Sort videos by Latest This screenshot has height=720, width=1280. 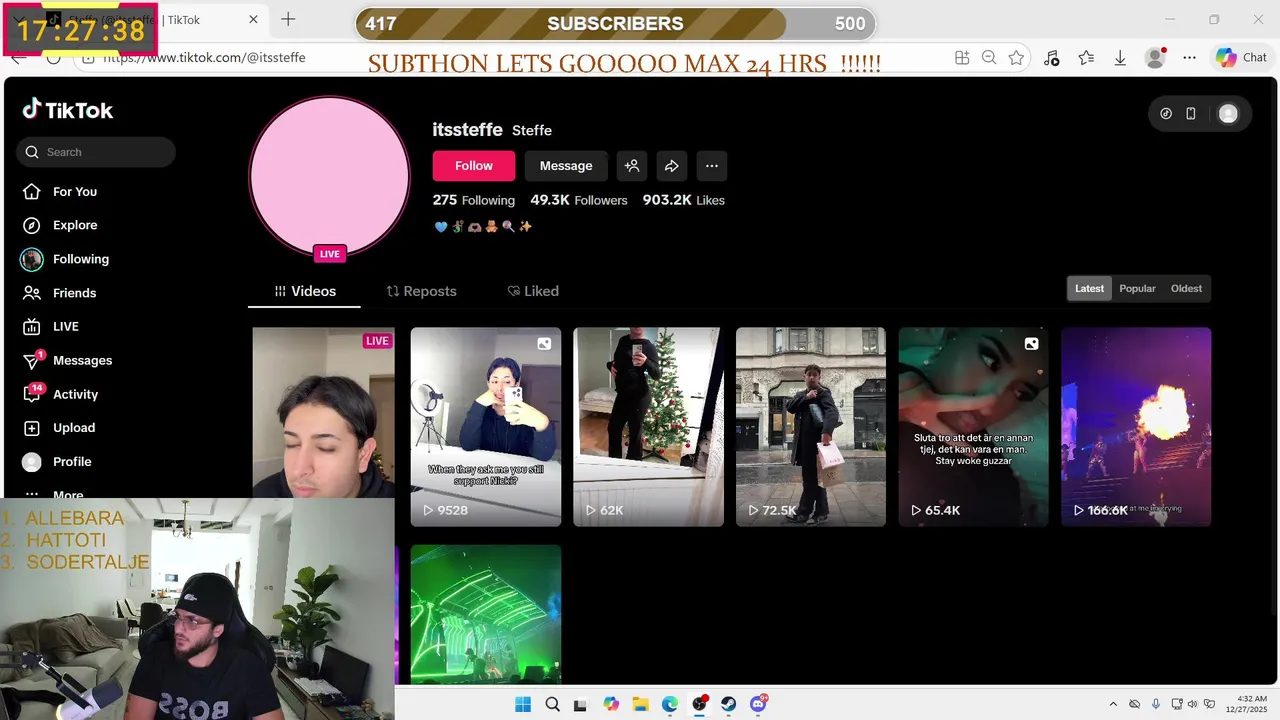click(1089, 288)
